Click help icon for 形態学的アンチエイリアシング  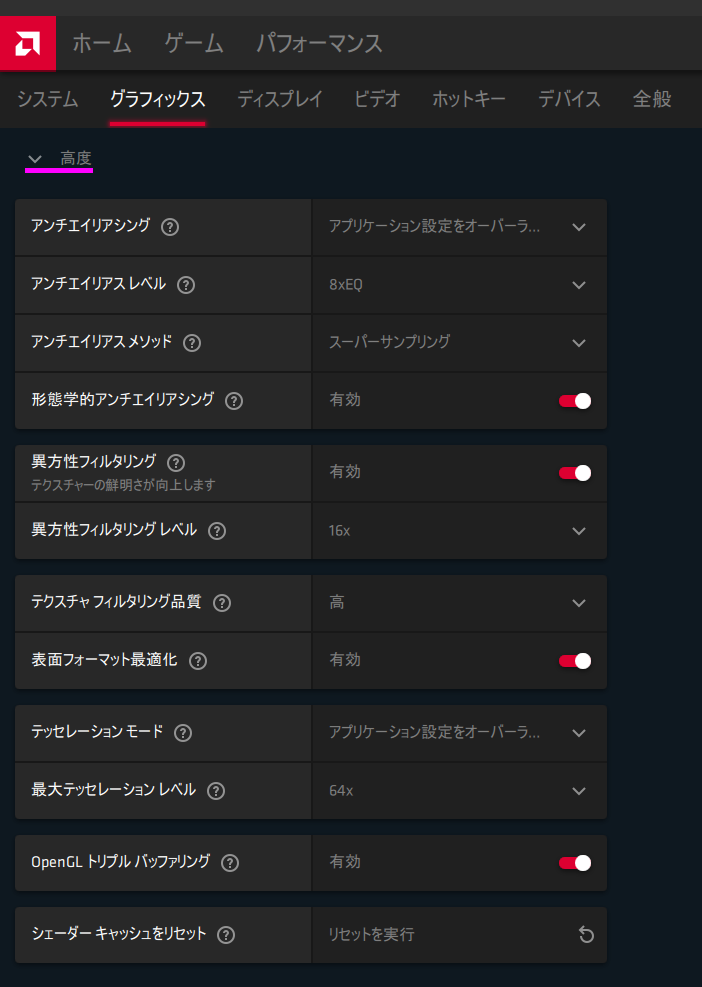point(234,401)
